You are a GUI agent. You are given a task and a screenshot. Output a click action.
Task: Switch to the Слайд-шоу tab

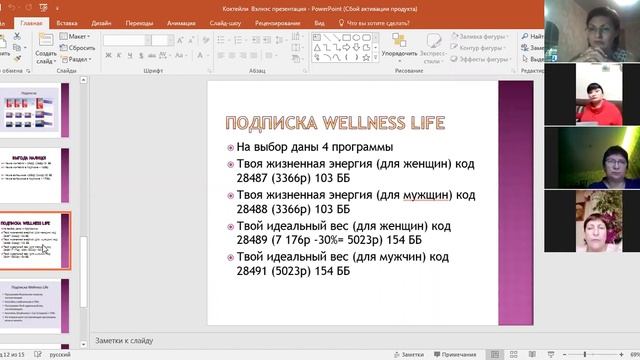pyautogui.click(x=225, y=23)
